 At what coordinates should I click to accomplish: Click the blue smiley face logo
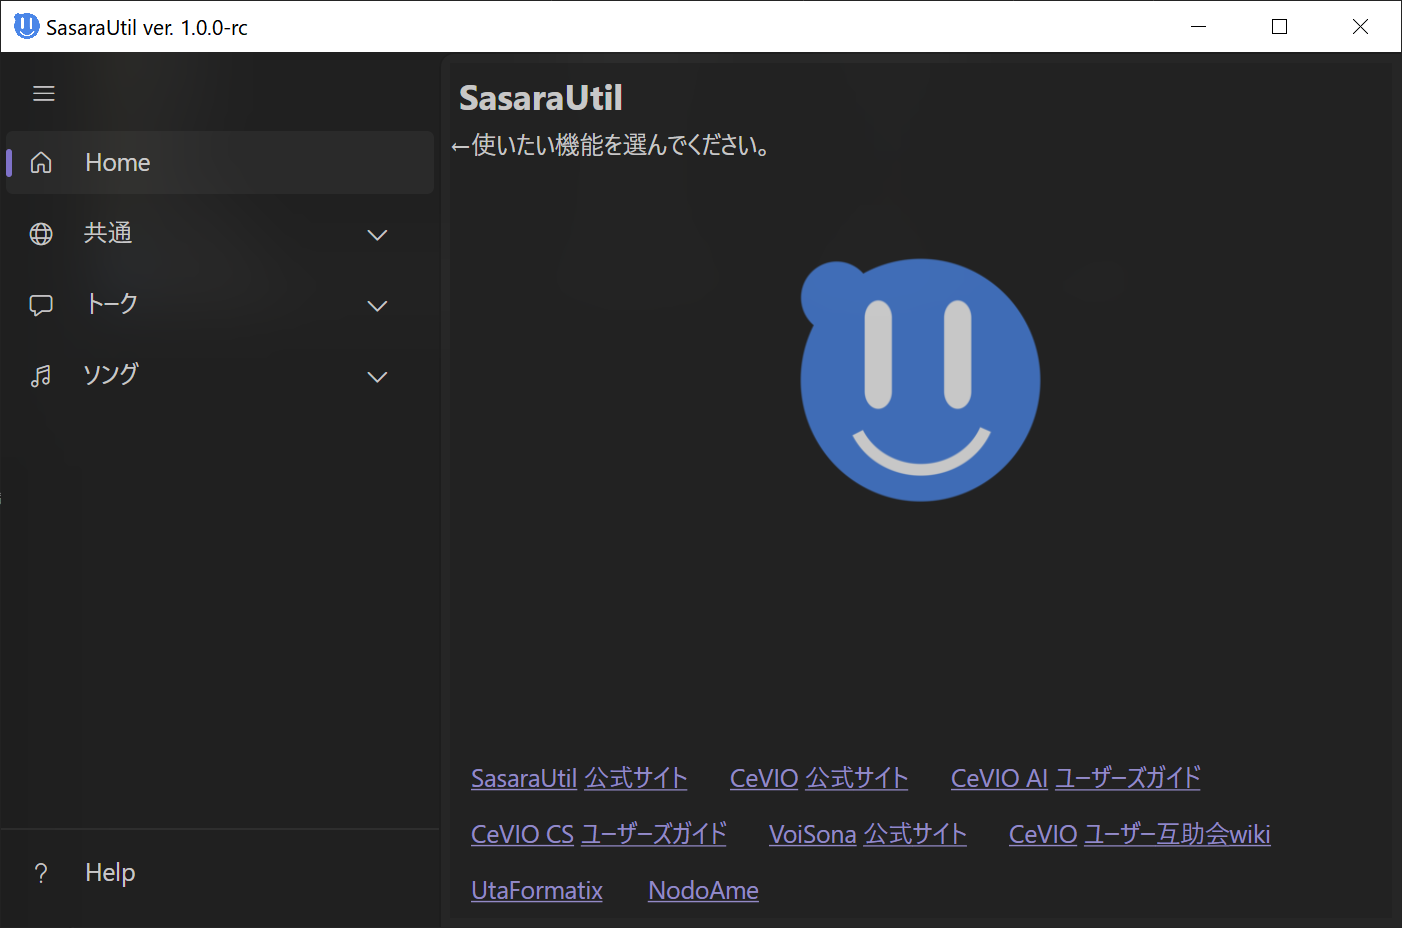pyautogui.click(x=920, y=380)
